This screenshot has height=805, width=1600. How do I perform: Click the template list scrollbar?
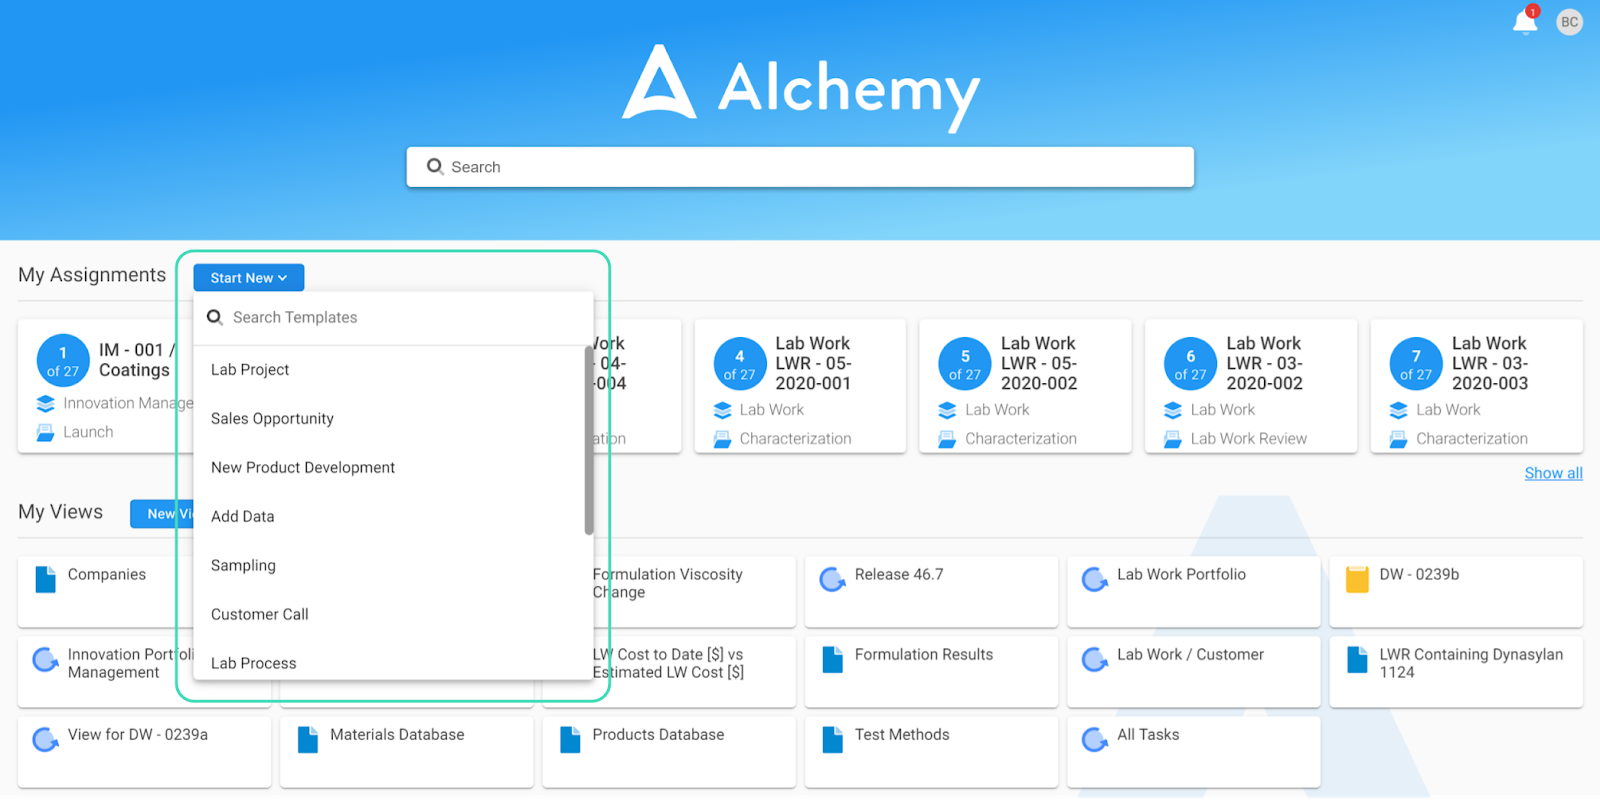(x=589, y=440)
